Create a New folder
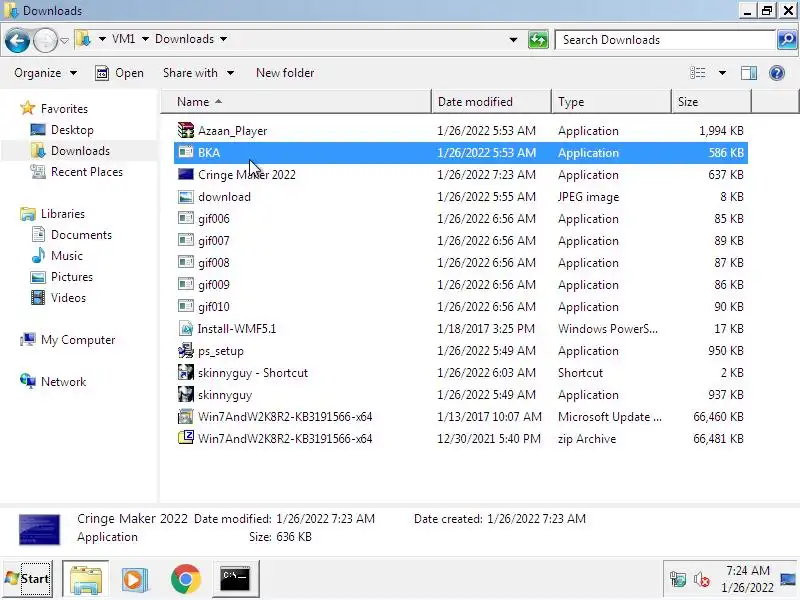This screenshot has height=600, width=800. pyautogui.click(x=285, y=73)
